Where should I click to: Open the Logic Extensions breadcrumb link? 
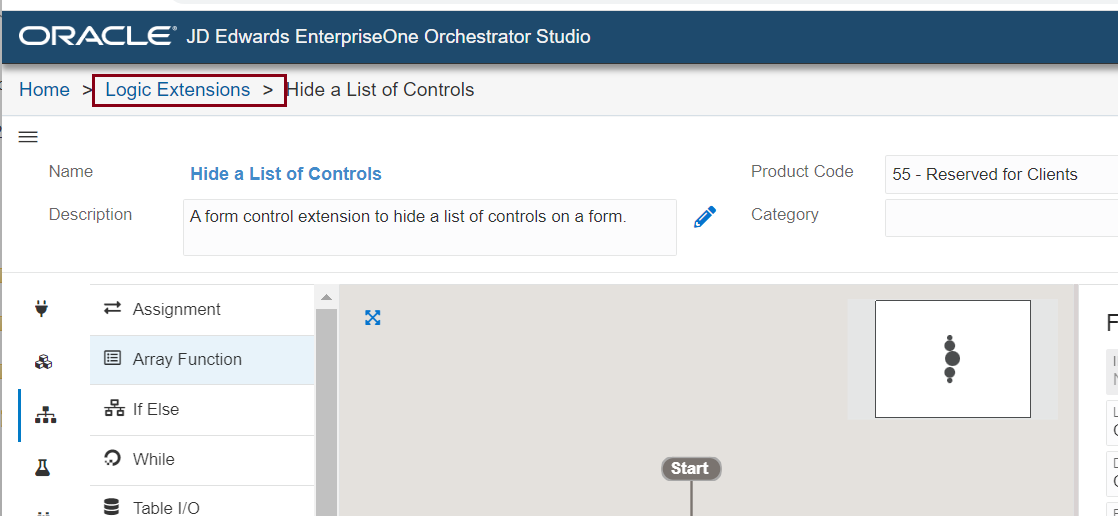click(177, 90)
